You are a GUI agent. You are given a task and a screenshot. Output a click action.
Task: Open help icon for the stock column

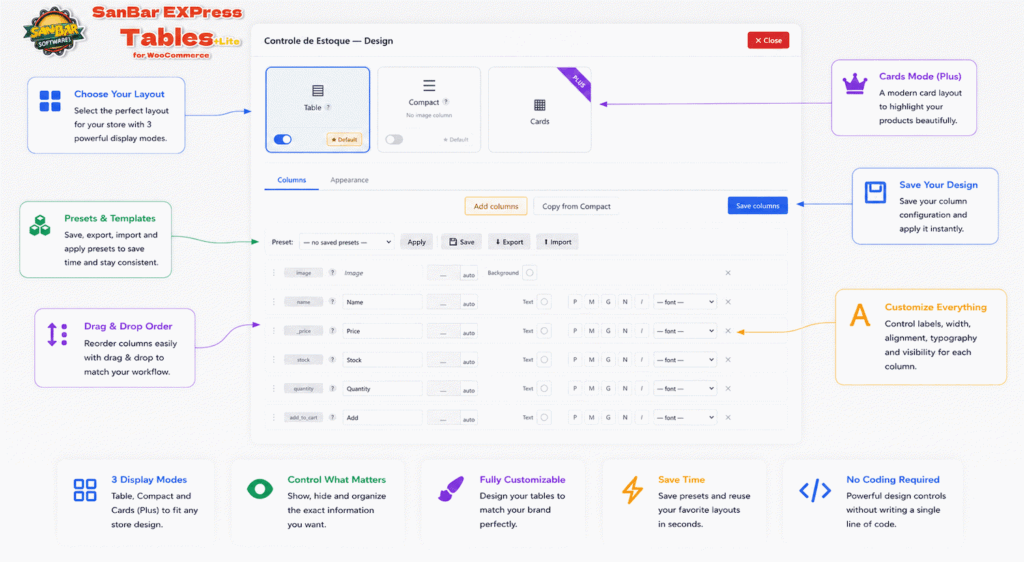pos(332,360)
